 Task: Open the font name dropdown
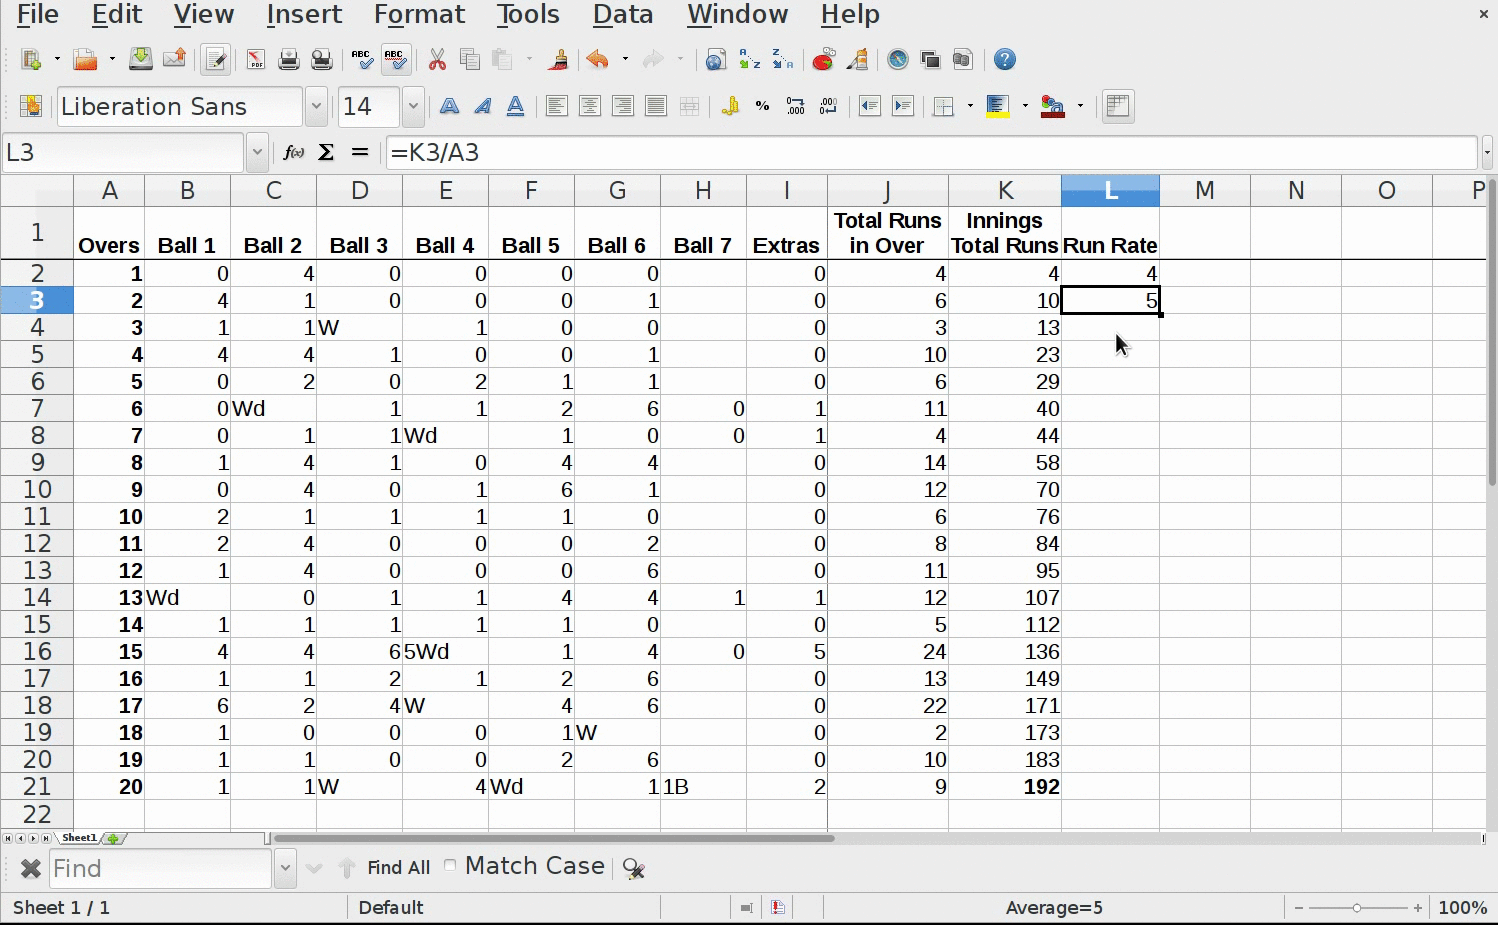coord(316,107)
